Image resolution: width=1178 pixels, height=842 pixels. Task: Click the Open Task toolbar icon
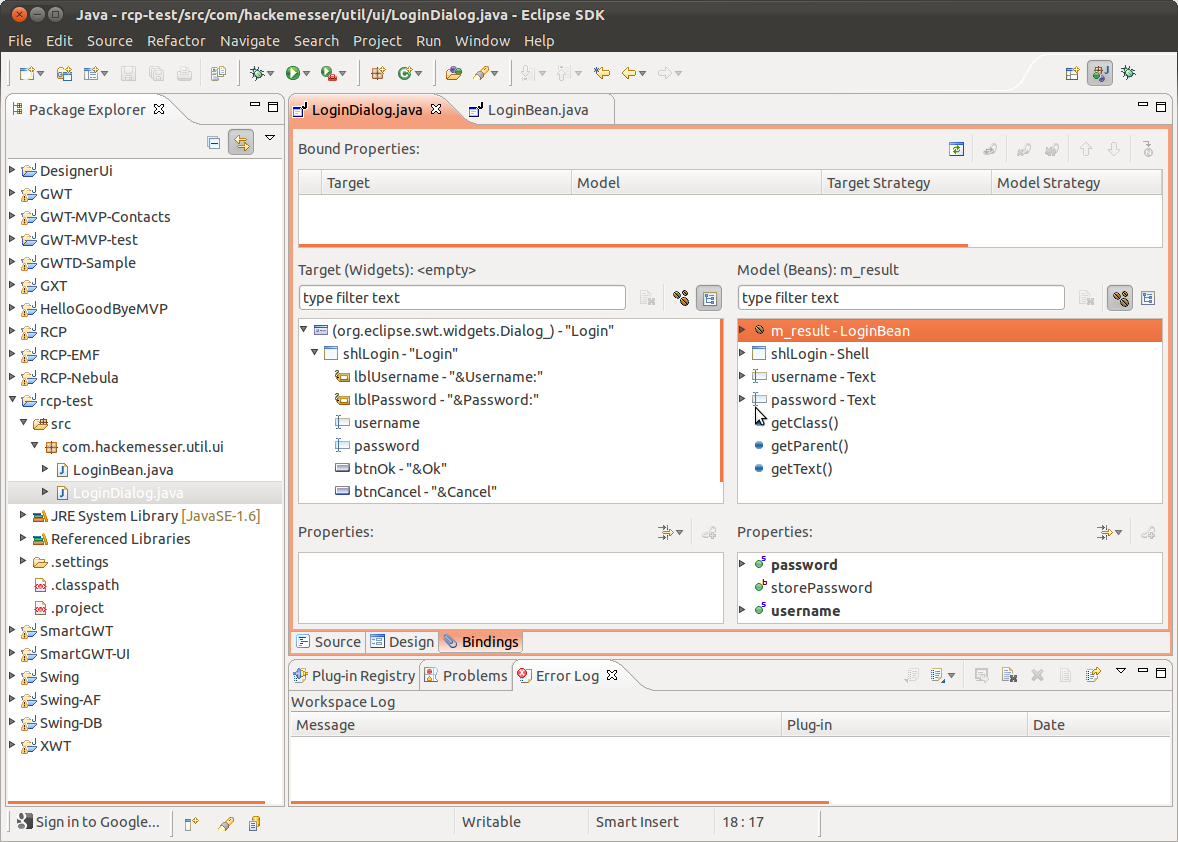(x=219, y=73)
